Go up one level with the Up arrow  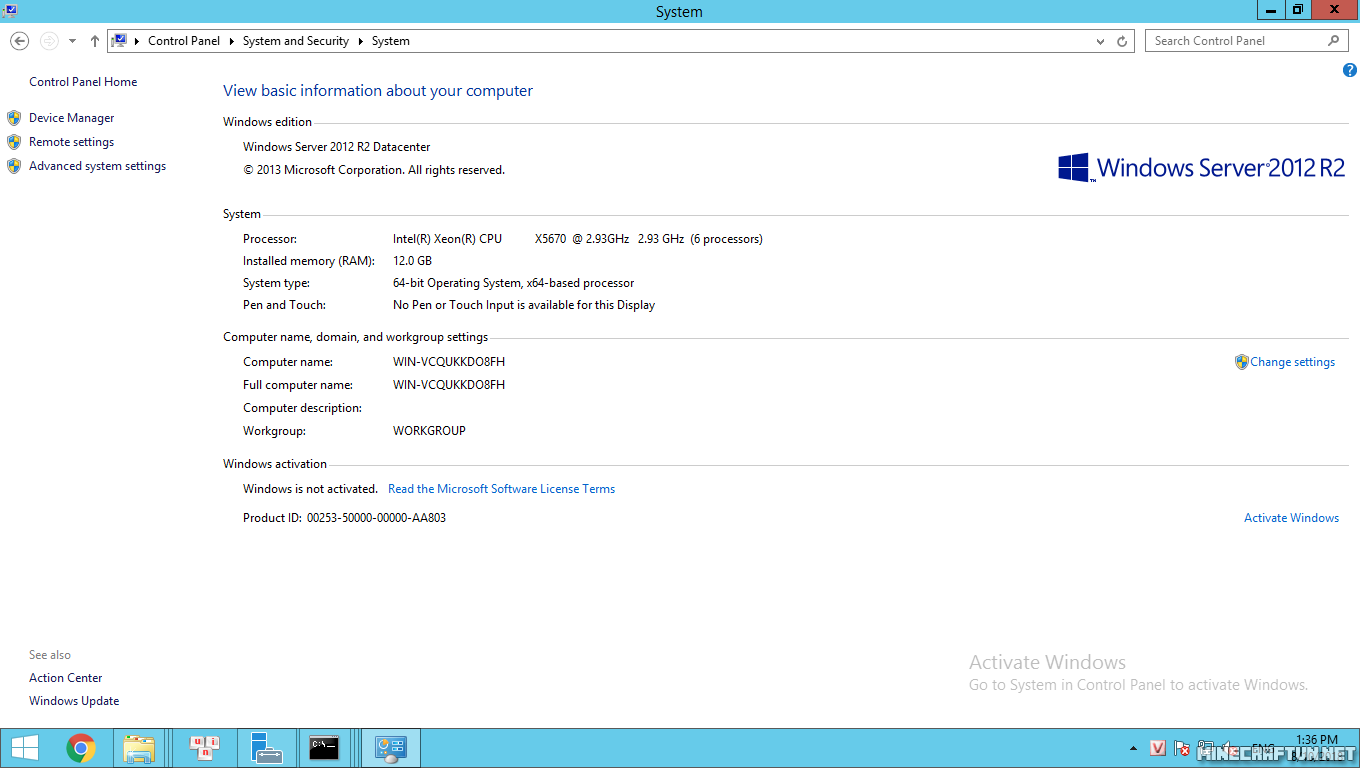pyautogui.click(x=95, y=41)
